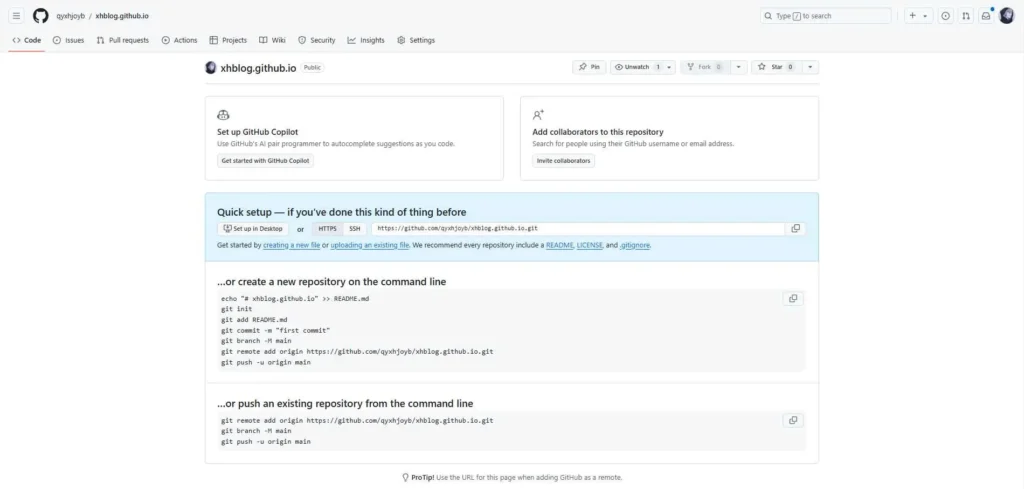The width and height of the screenshot is (1024, 489).
Task: Expand the dropdown arrow next to Star
Action: pos(810,67)
